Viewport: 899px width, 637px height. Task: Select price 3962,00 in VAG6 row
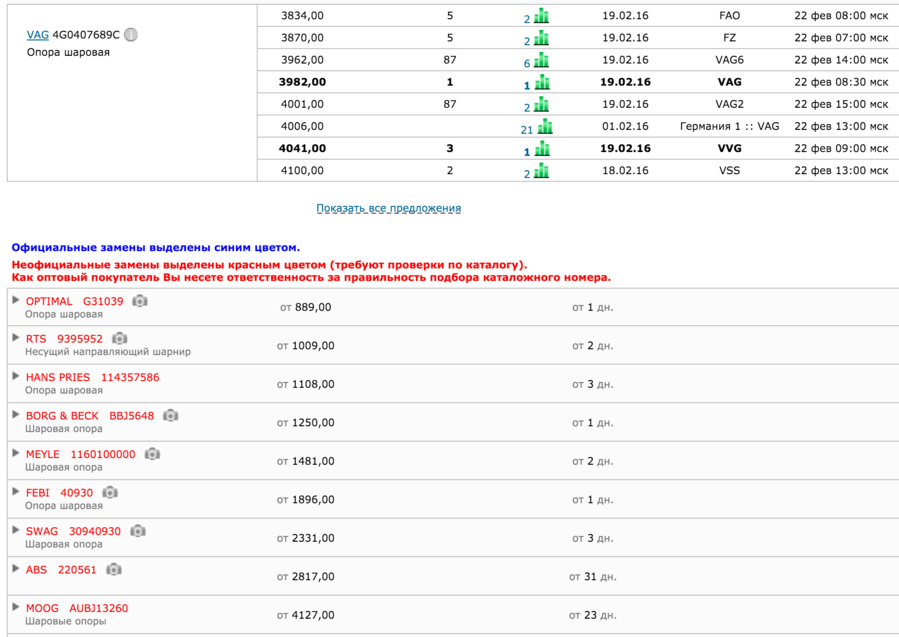coord(302,60)
